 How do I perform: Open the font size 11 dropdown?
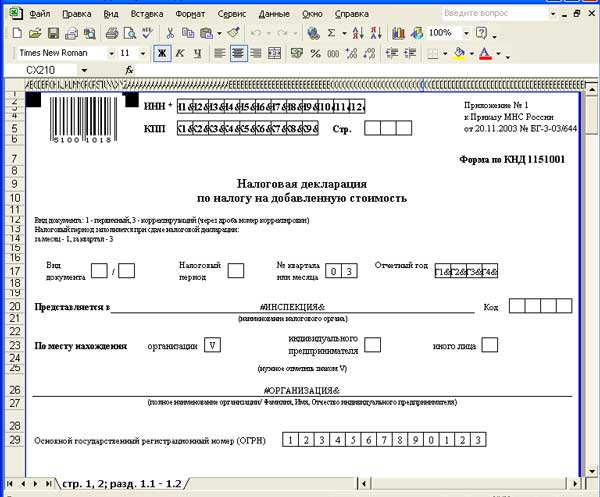141,53
